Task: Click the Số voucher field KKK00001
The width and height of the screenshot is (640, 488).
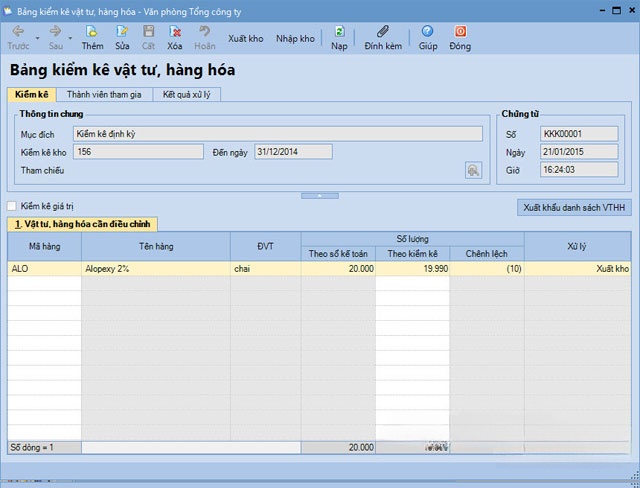Action: coord(579,134)
